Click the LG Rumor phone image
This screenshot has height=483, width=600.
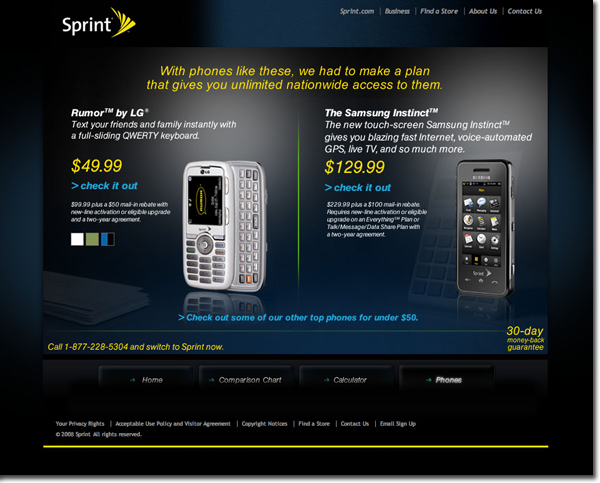[x=225, y=225]
